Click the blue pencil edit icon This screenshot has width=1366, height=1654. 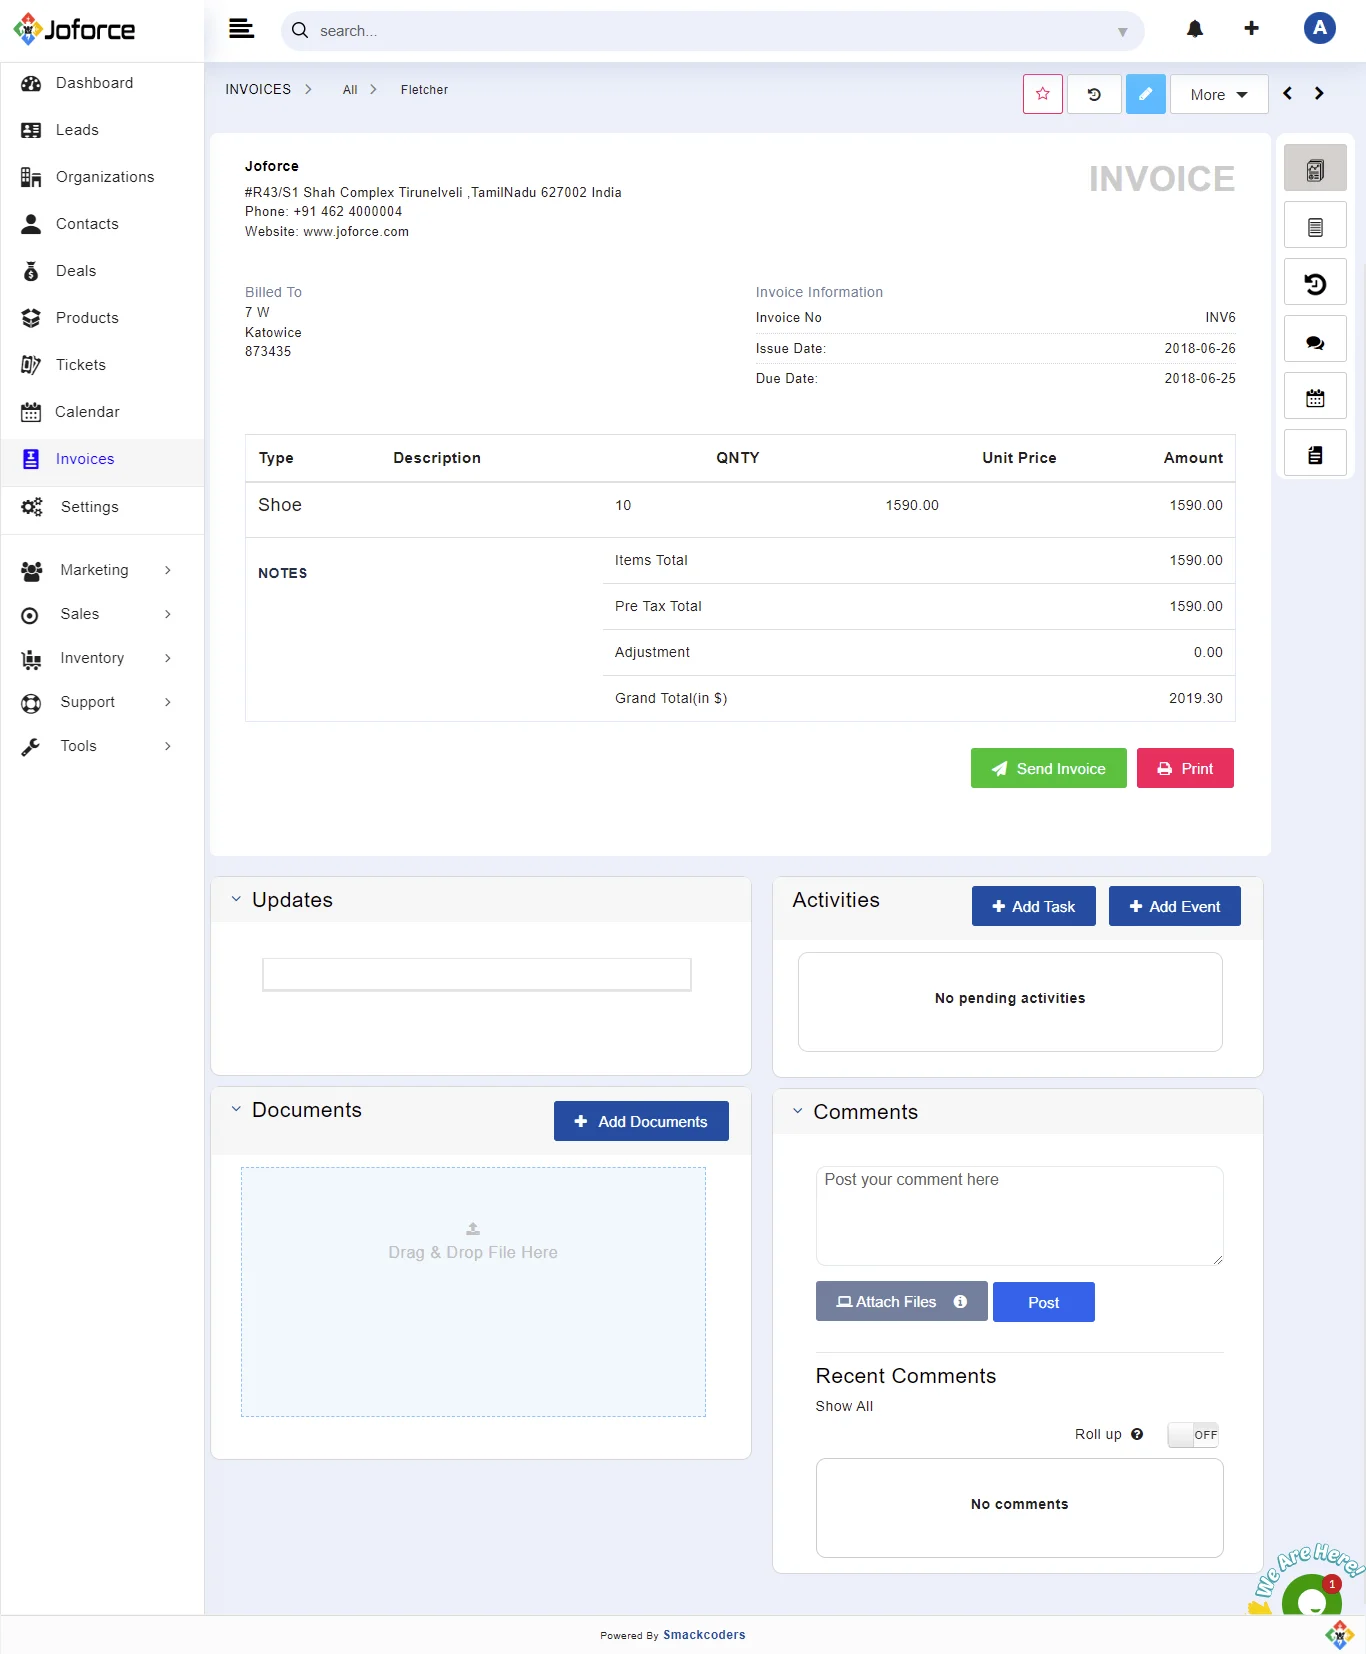tap(1145, 94)
